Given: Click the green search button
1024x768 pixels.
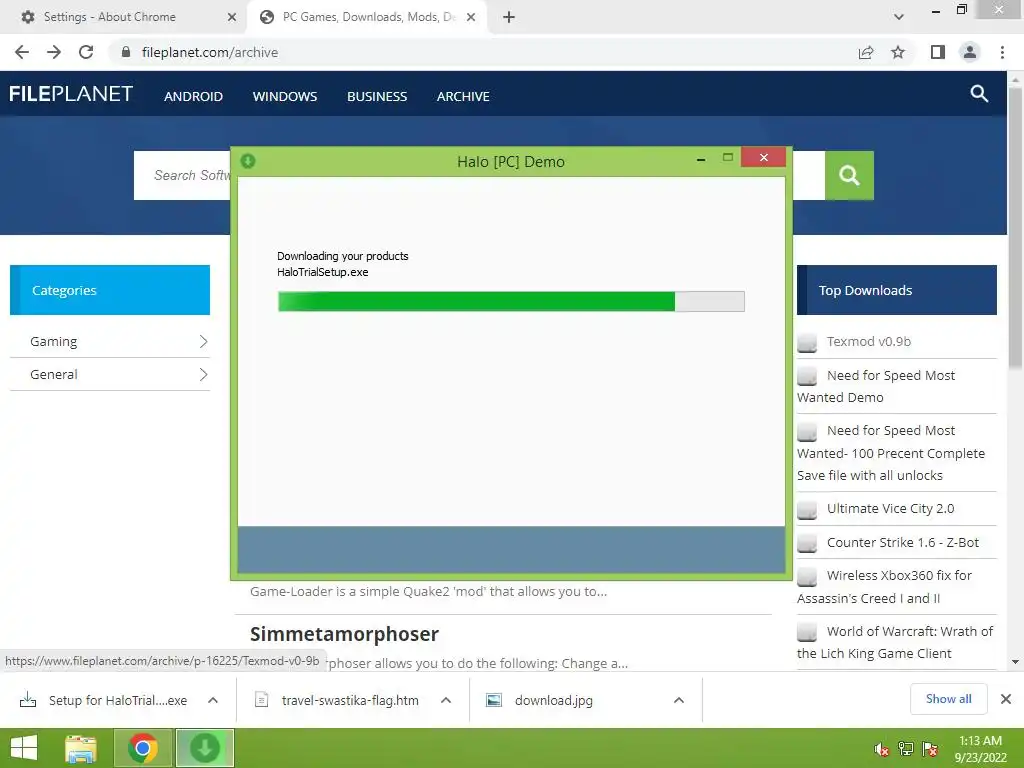Looking at the screenshot, I should click(x=849, y=175).
